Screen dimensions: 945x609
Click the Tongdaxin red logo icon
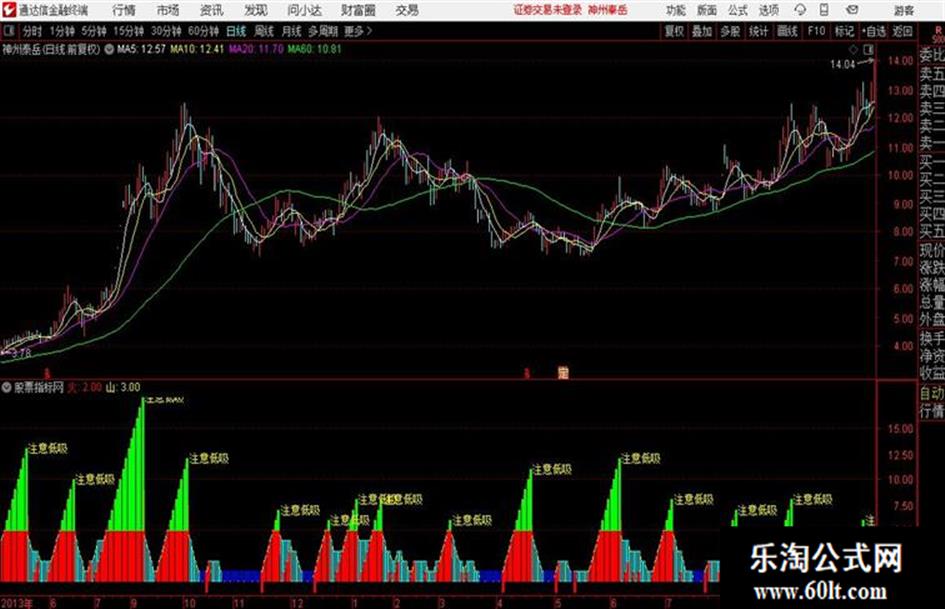pyautogui.click(x=8, y=10)
